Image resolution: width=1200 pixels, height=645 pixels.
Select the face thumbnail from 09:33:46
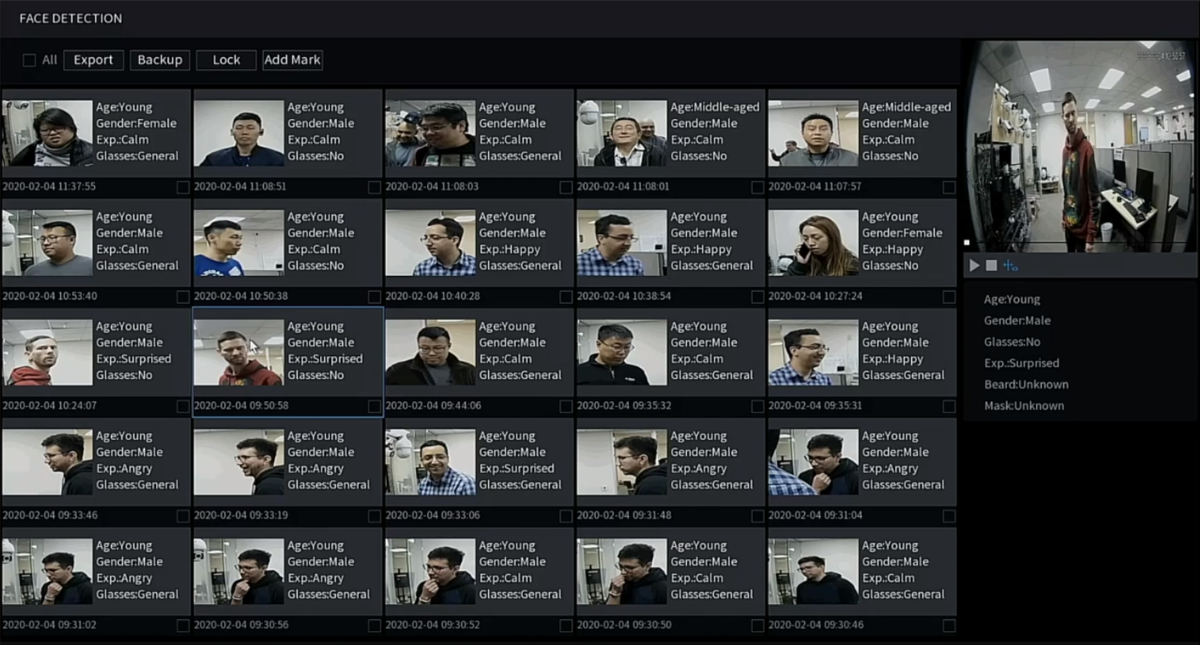(x=48, y=462)
